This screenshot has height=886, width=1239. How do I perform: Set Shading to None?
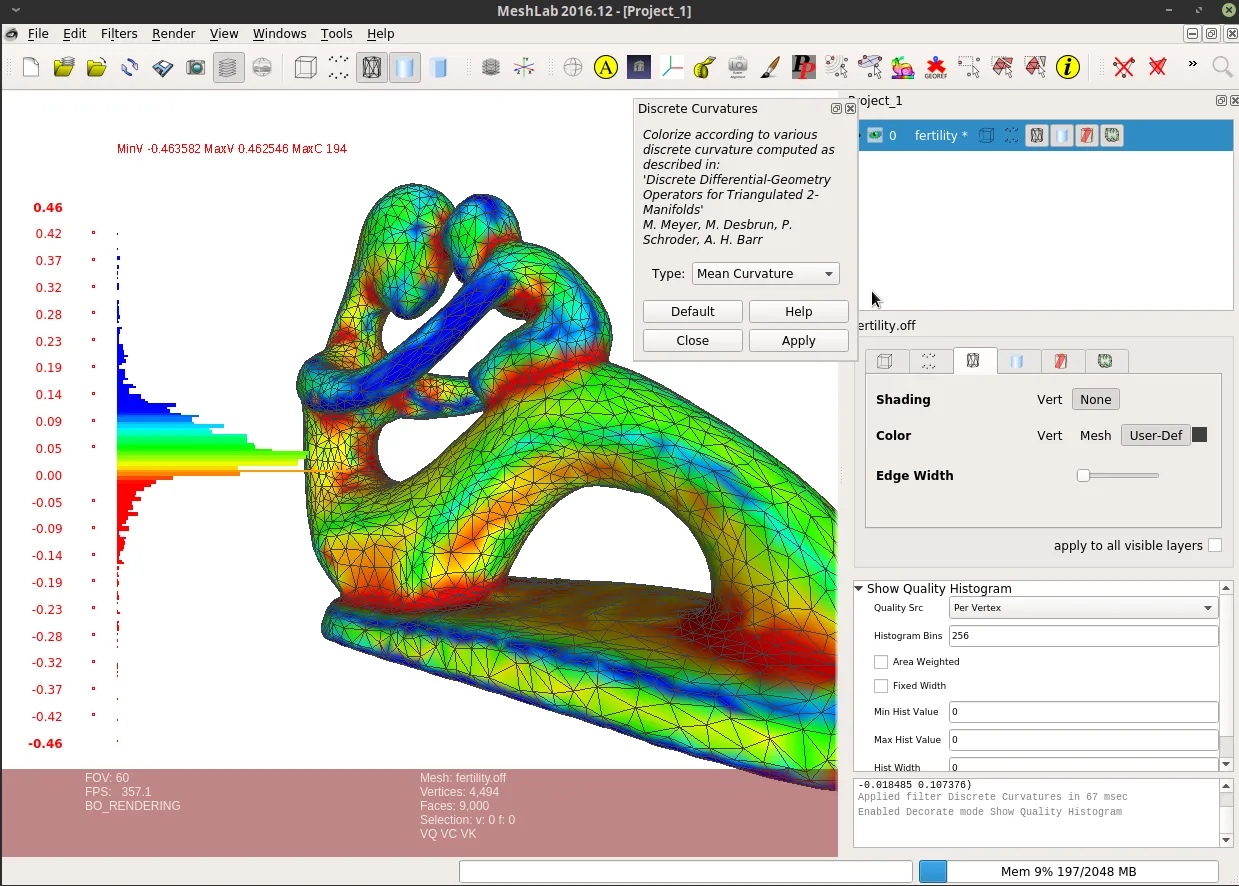[1095, 400]
